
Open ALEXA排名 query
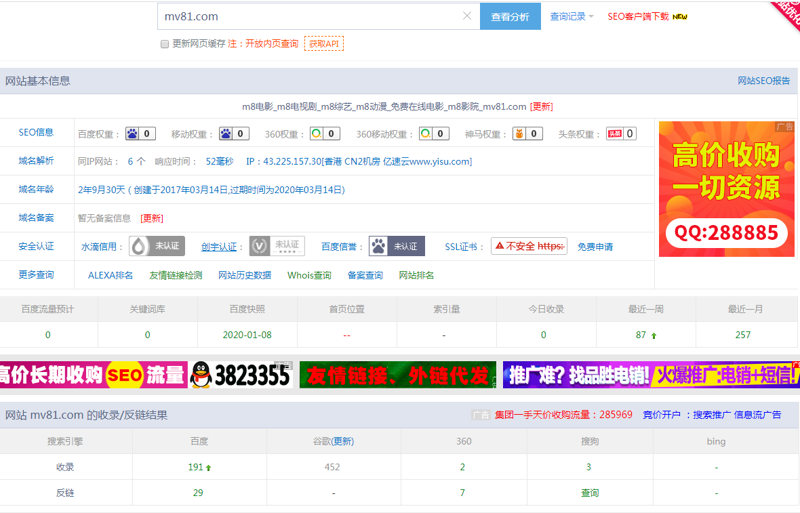click(110, 275)
